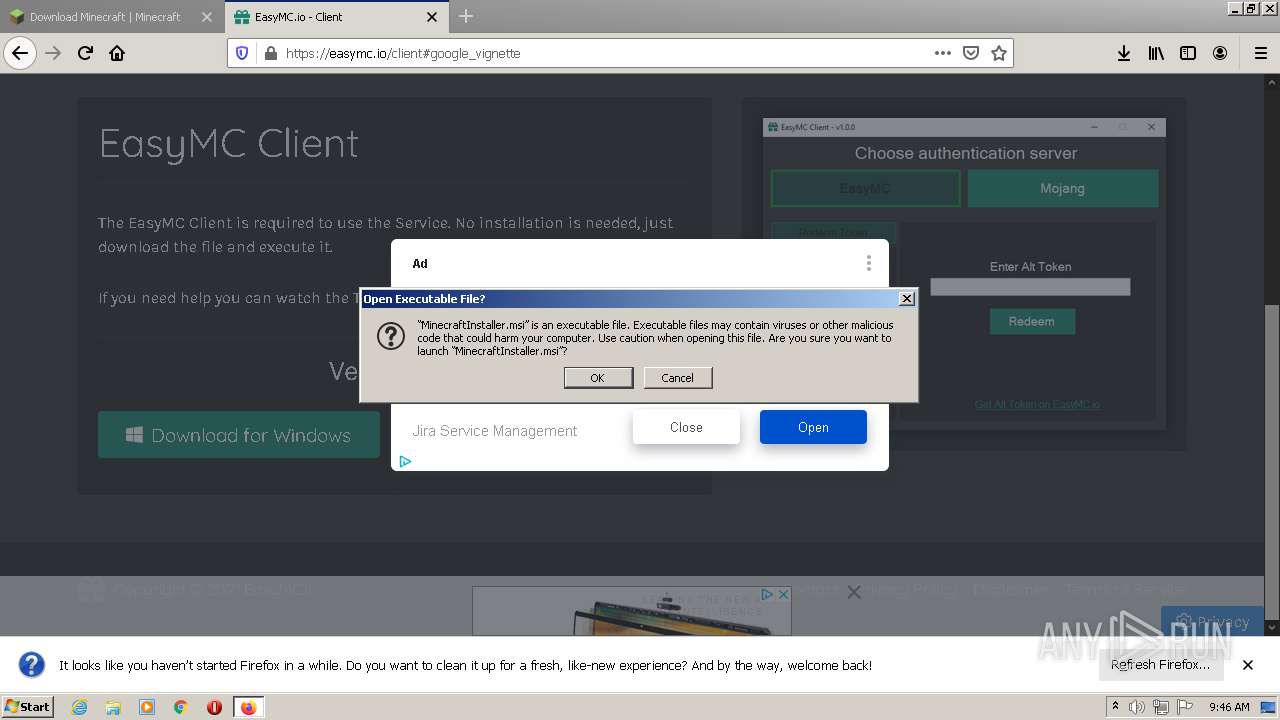Click AdChoices icon on bottom banner
Image resolution: width=1280 pixels, height=720 pixels.
pos(767,594)
